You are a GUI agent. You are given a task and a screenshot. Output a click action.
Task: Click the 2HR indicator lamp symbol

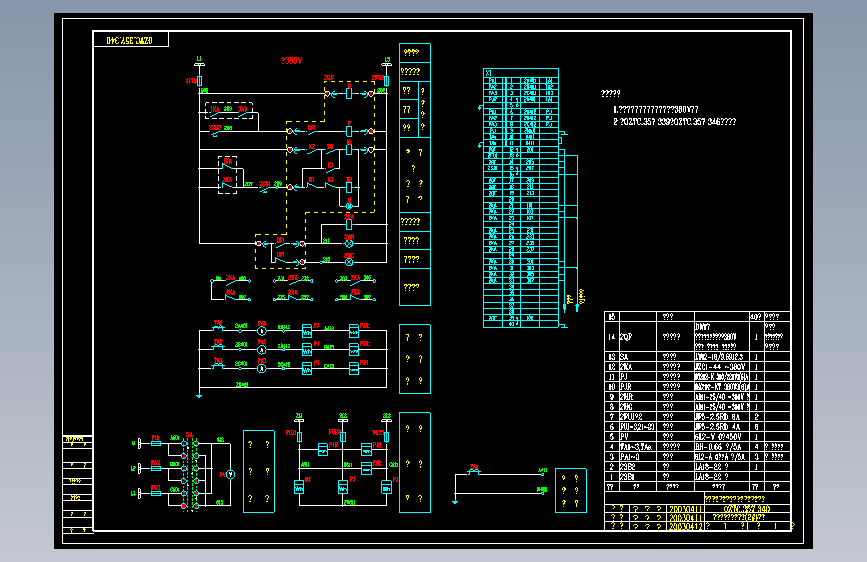click(x=349, y=243)
